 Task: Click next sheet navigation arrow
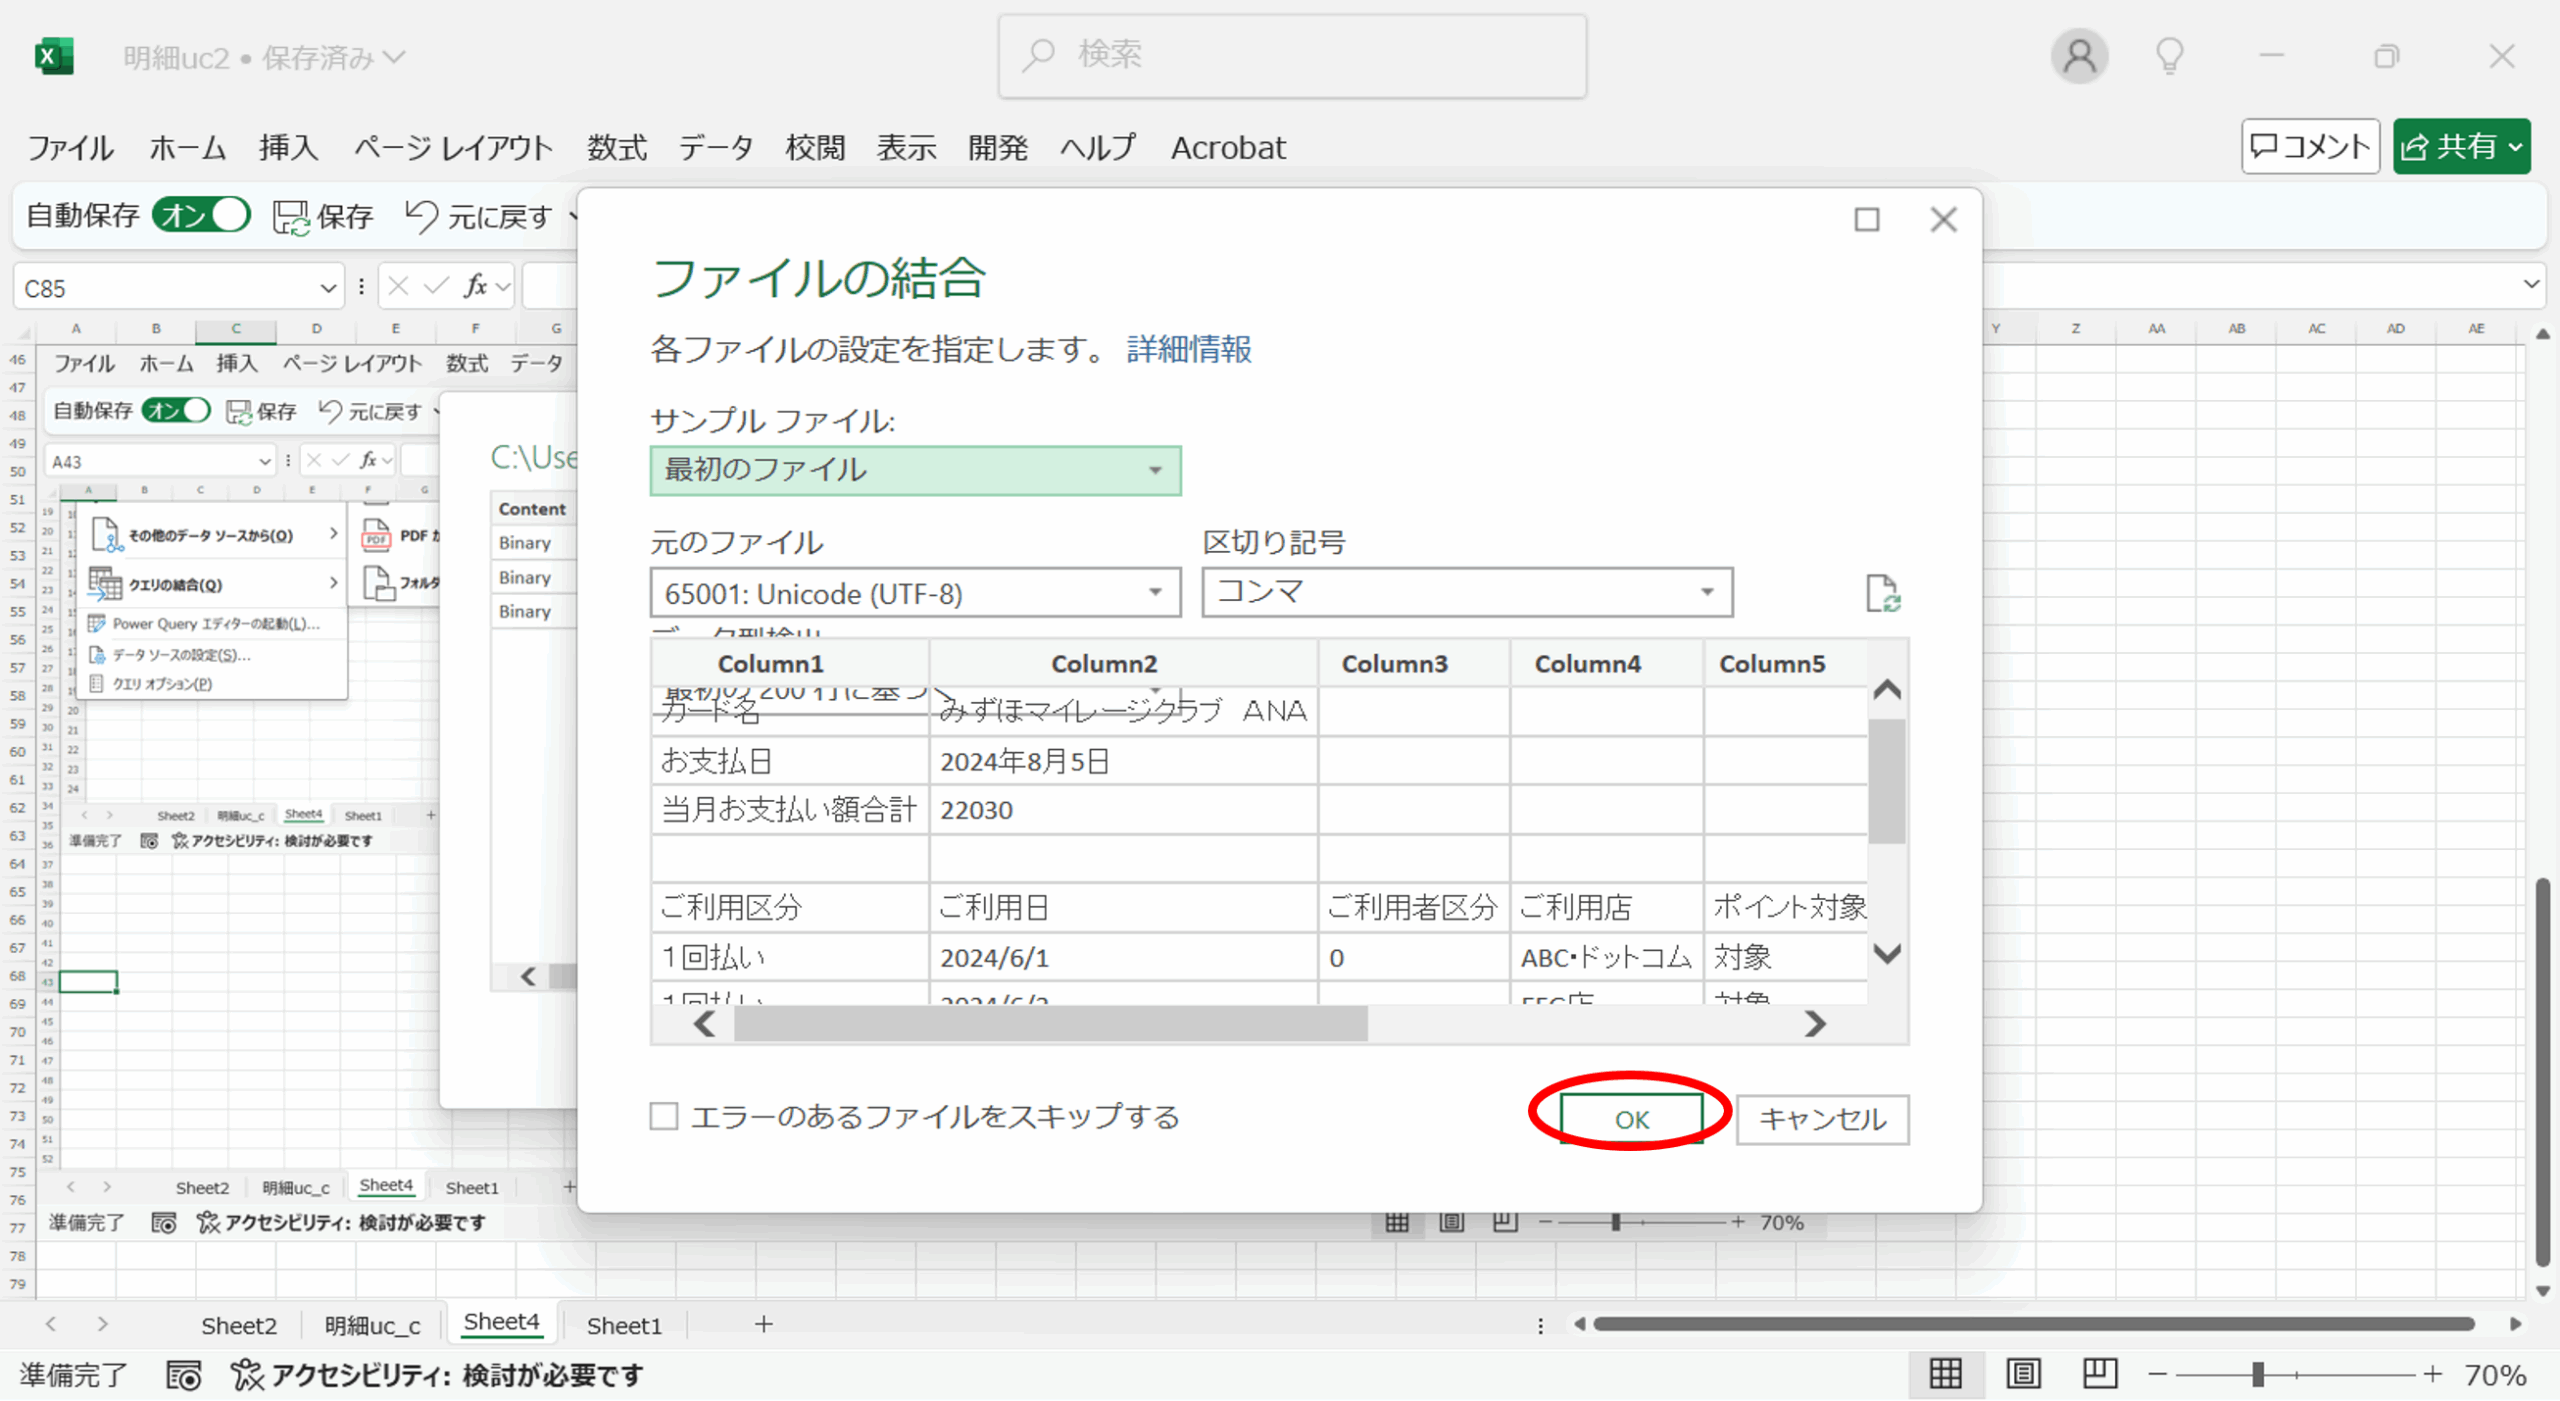pos(102,1324)
